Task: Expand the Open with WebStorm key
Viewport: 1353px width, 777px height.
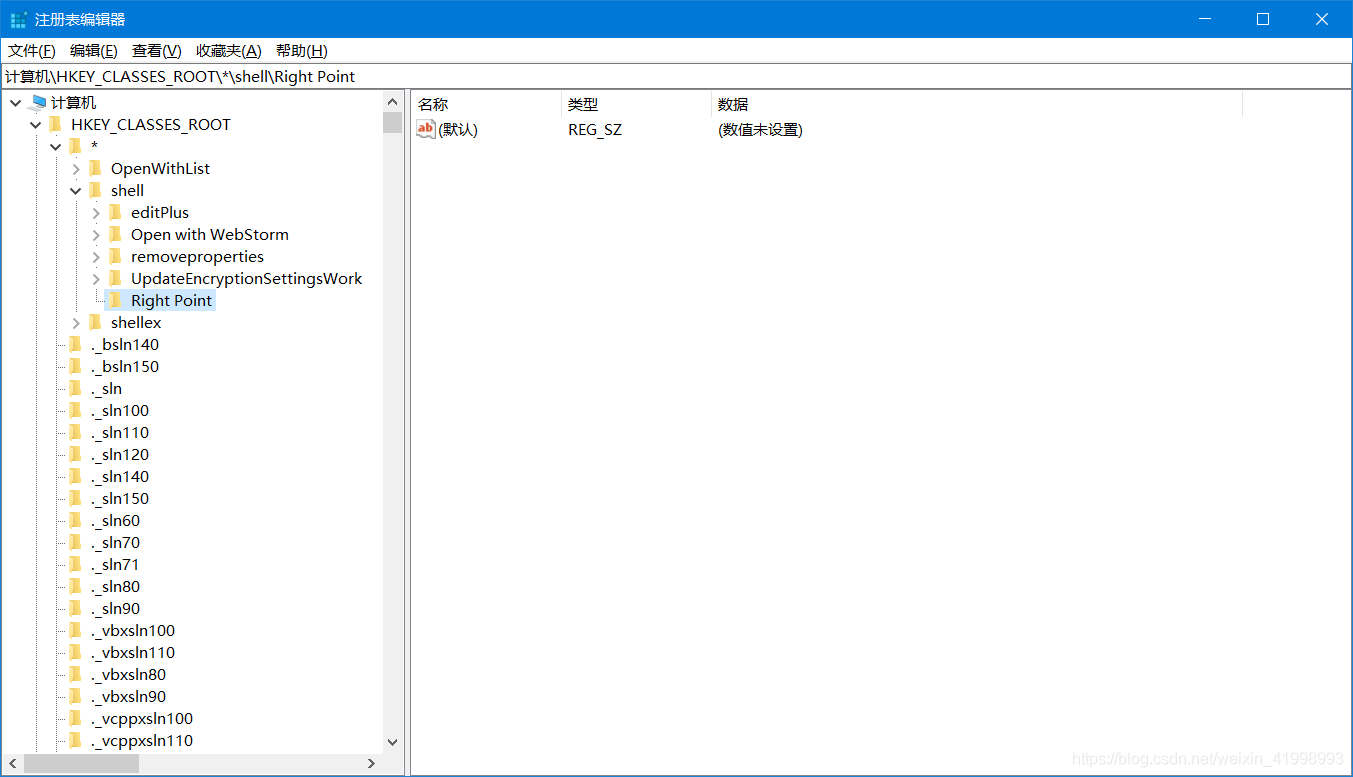Action: pyautogui.click(x=96, y=234)
